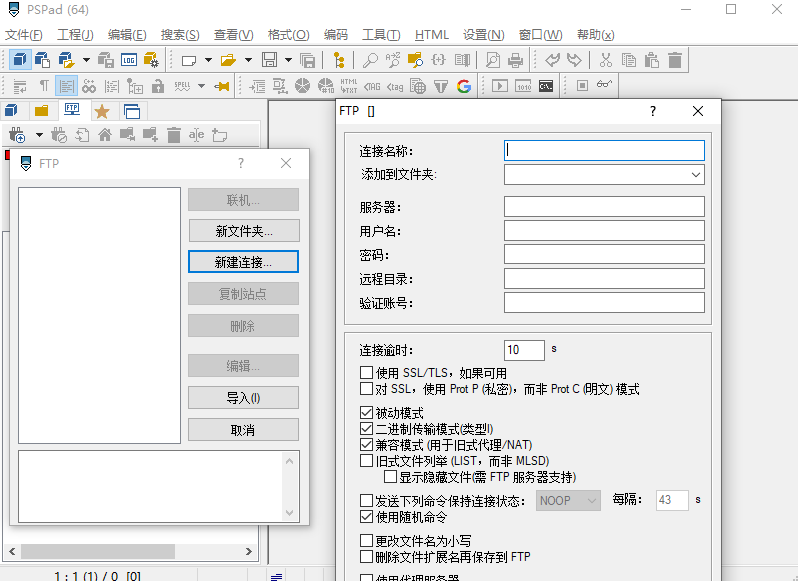Click the color wheel picker icon
The image size is (798, 581).
(x=302, y=86)
